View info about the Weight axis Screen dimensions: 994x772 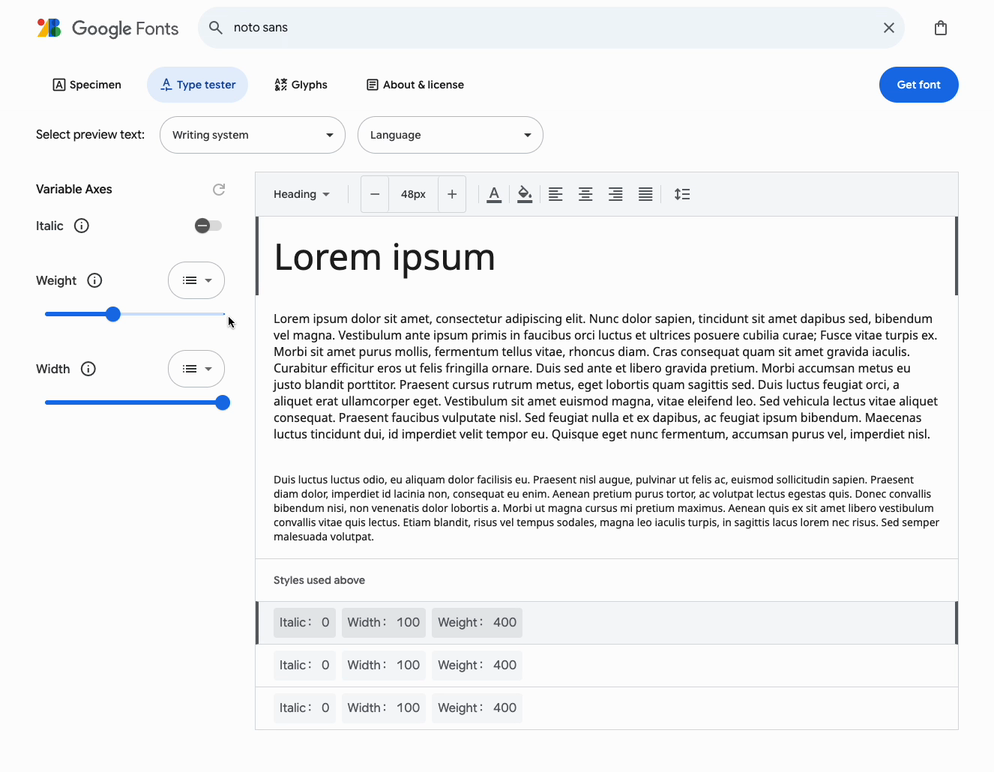pos(95,280)
